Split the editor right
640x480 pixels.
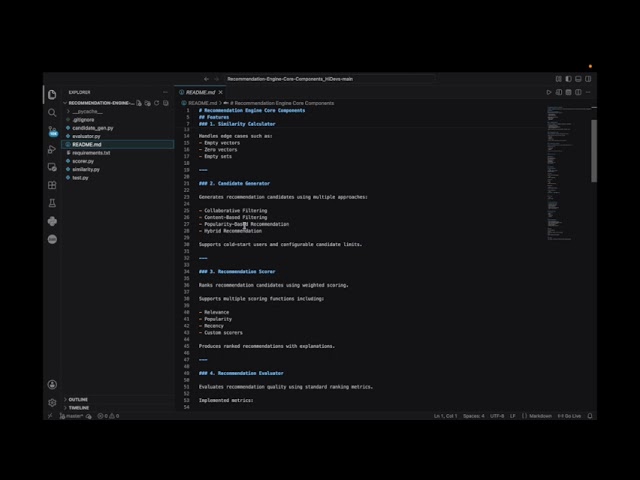point(578,92)
